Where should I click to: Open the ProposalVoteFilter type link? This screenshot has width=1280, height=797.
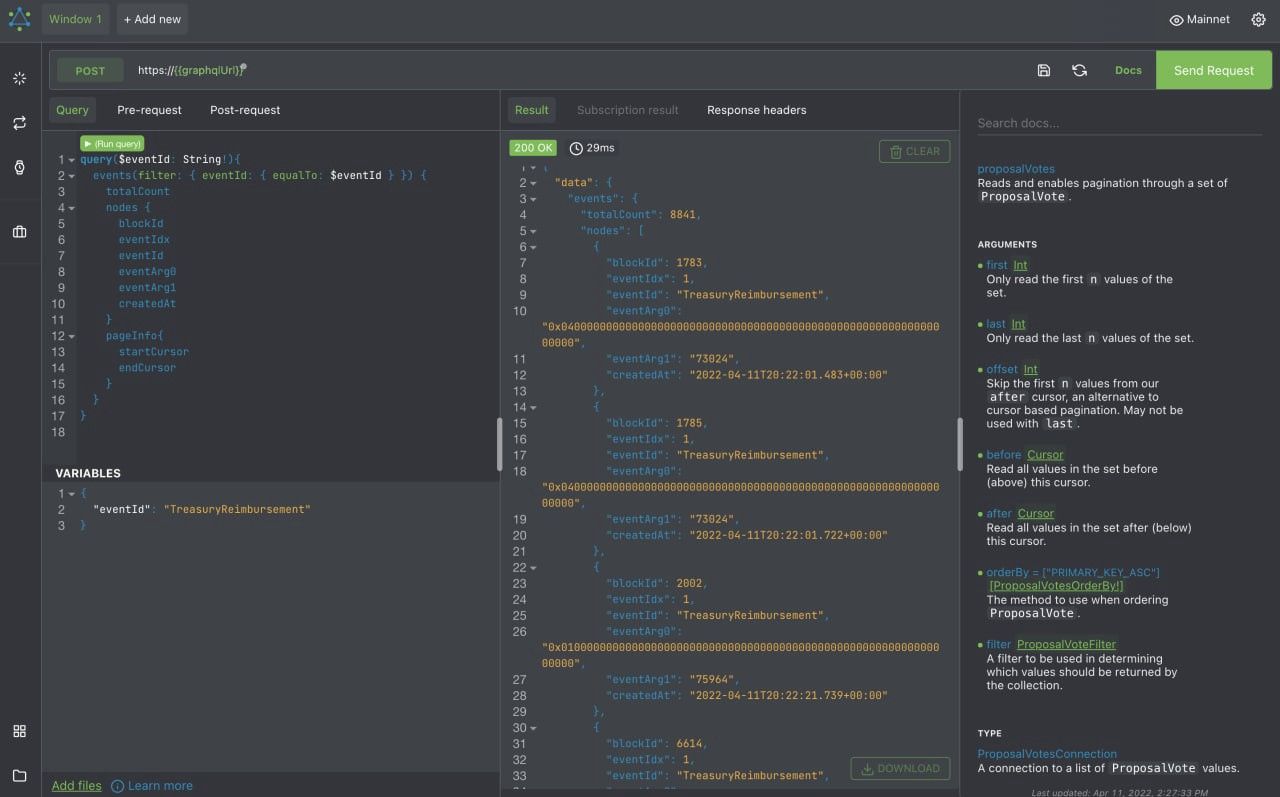[1066, 644]
